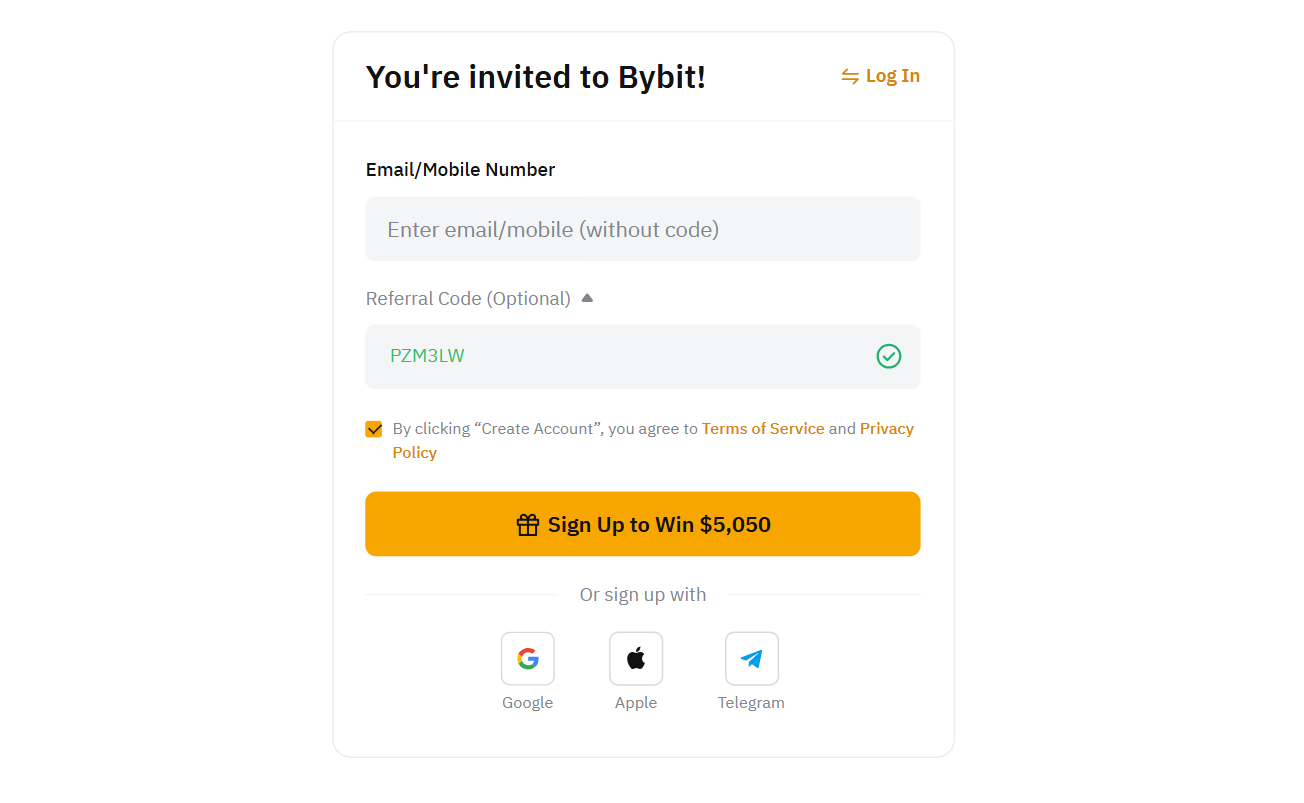
Task: Select the Apple sign-up icon
Action: coord(636,658)
